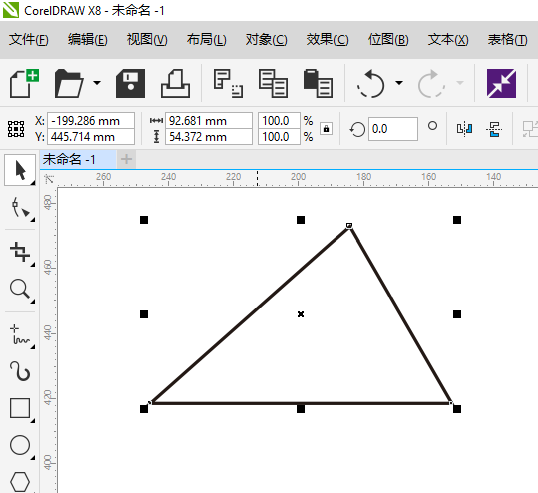
Task: Click the Print icon
Action: click(175, 83)
